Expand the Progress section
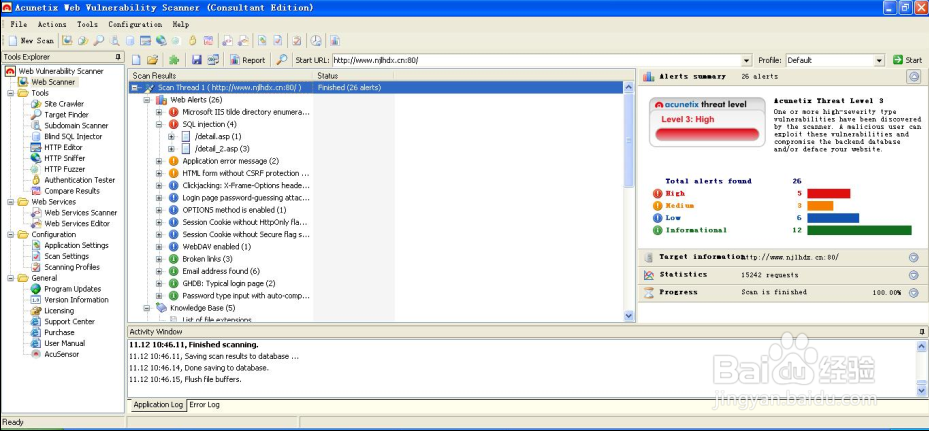Viewport: 929px width, 431px height. coord(913,293)
